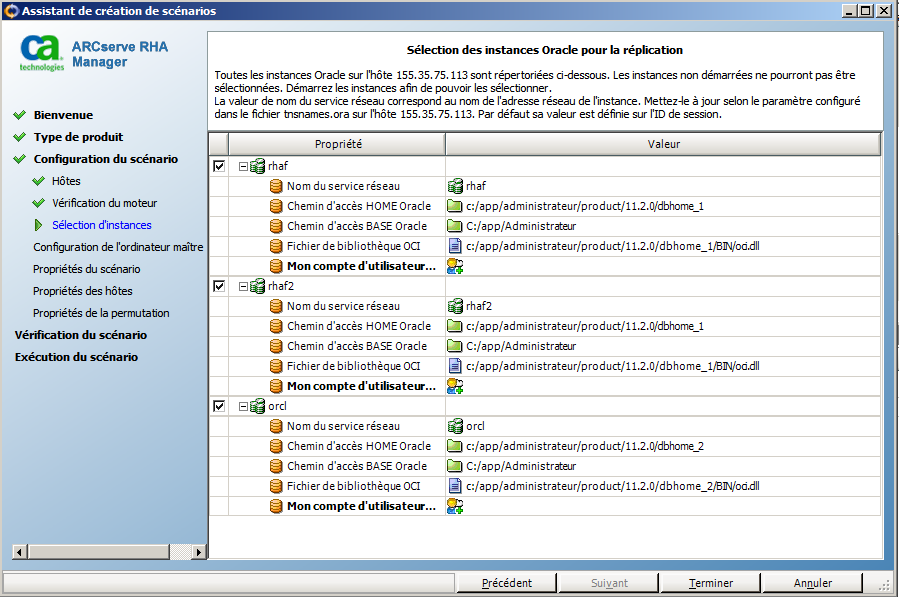Click server icon next to rhaf2 service name value
899x597 pixels.
[455, 306]
